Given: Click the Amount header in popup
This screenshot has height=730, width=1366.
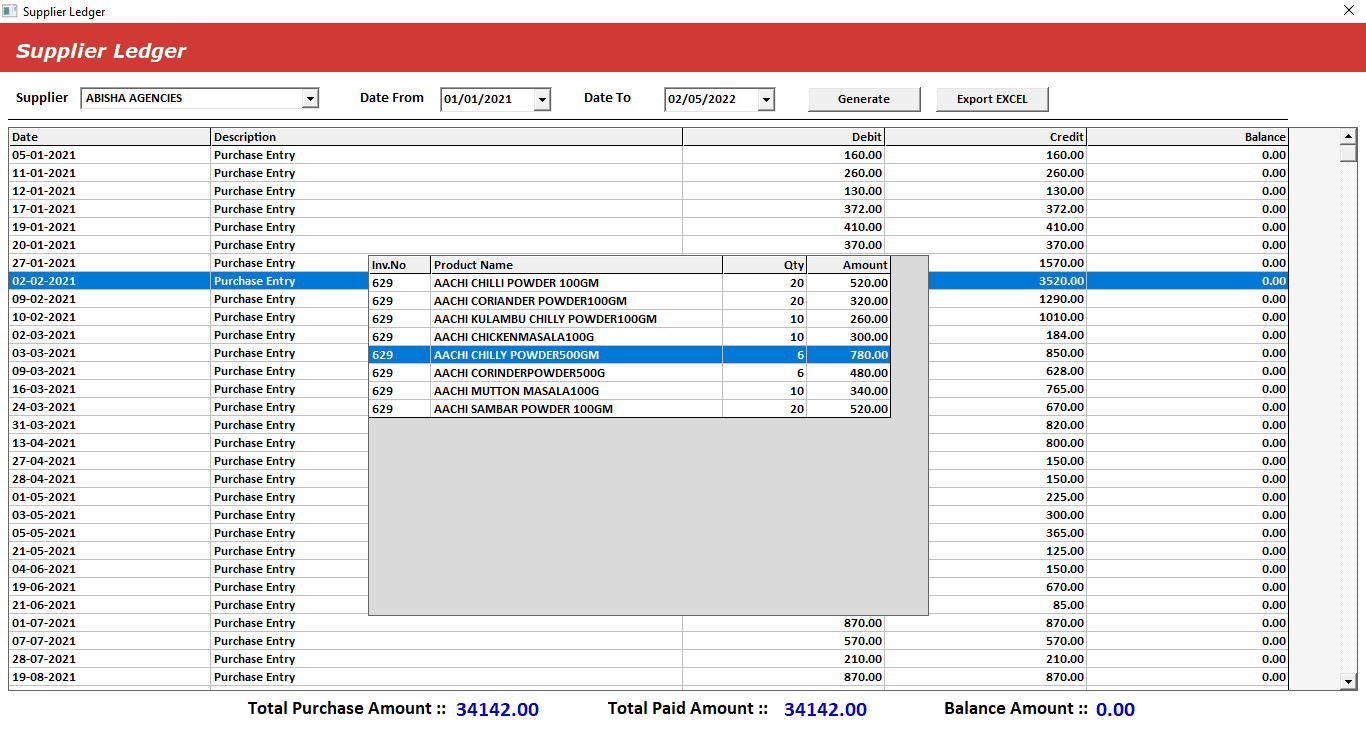Looking at the screenshot, I should click(x=848, y=265).
